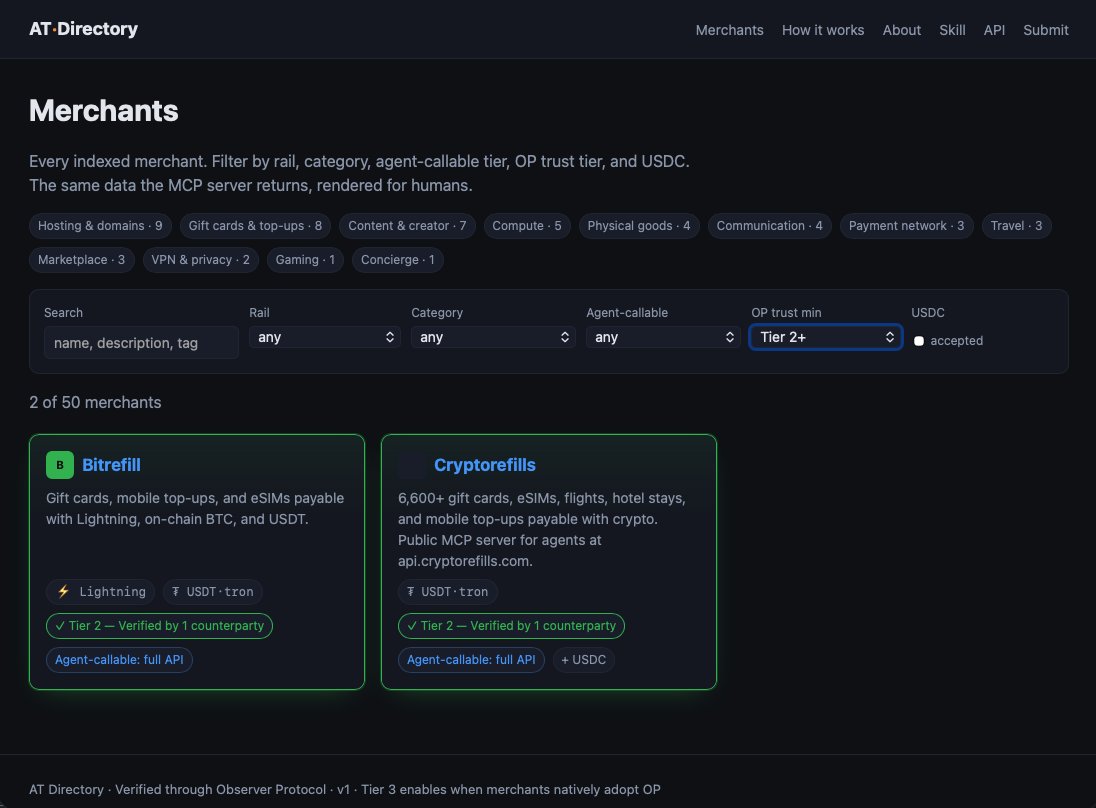Click Agent-callable: full API badge on Cryptorefills
The height and width of the screenshot is (808, 1096).
click(471, 660)
